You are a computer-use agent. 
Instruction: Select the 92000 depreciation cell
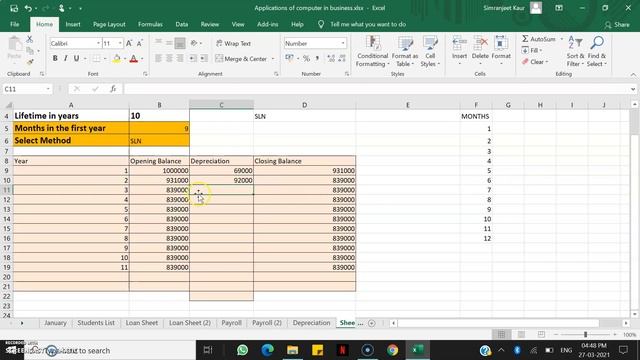(x=221, y=180)
